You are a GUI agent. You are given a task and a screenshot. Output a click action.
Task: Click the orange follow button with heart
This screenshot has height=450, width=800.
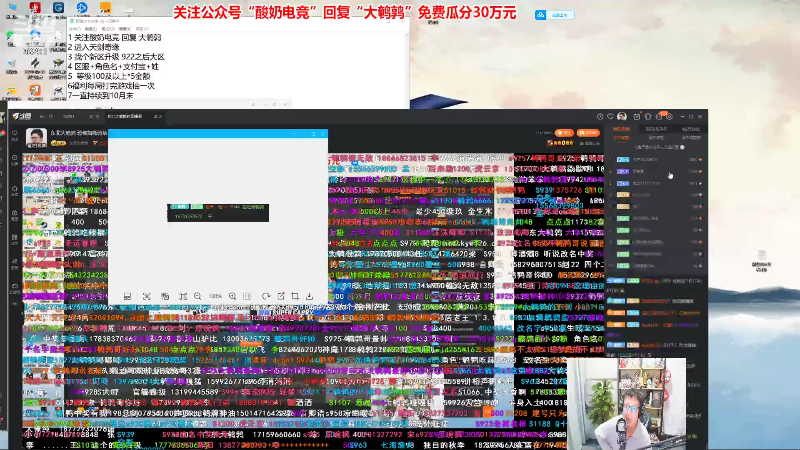tap(564, 133)
